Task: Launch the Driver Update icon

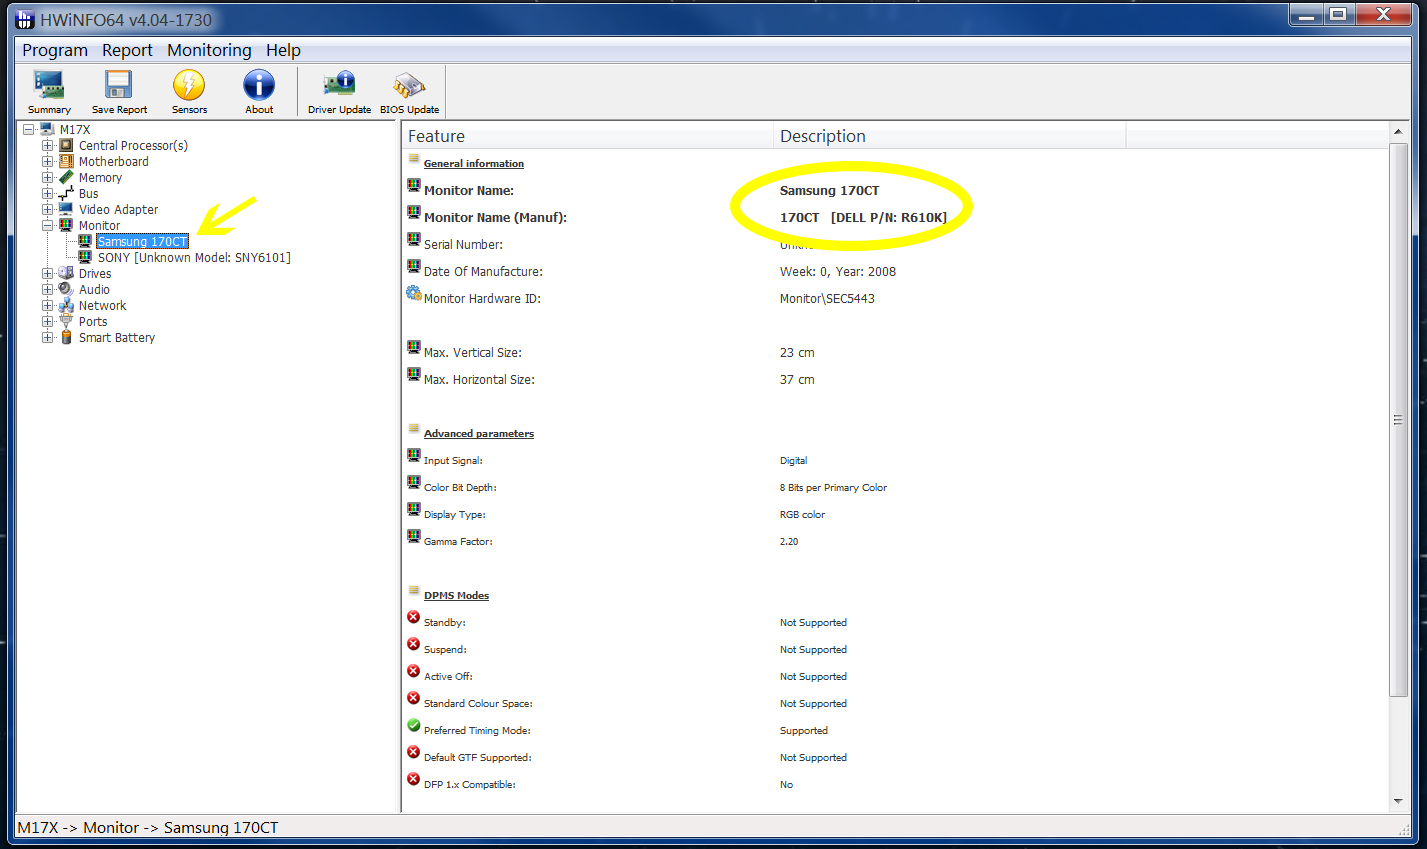Action: (339, 86)
